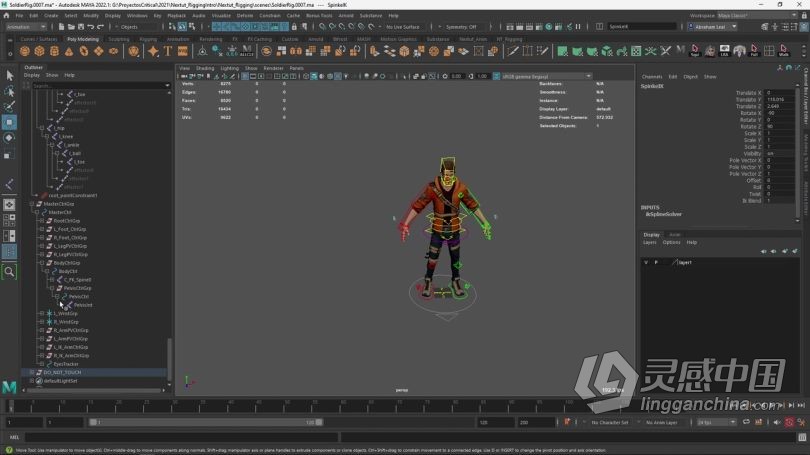Click the Multi-Cut knife shelf icon
The width and height of the screenshot is (810, 455).
(x=512, y=51)
